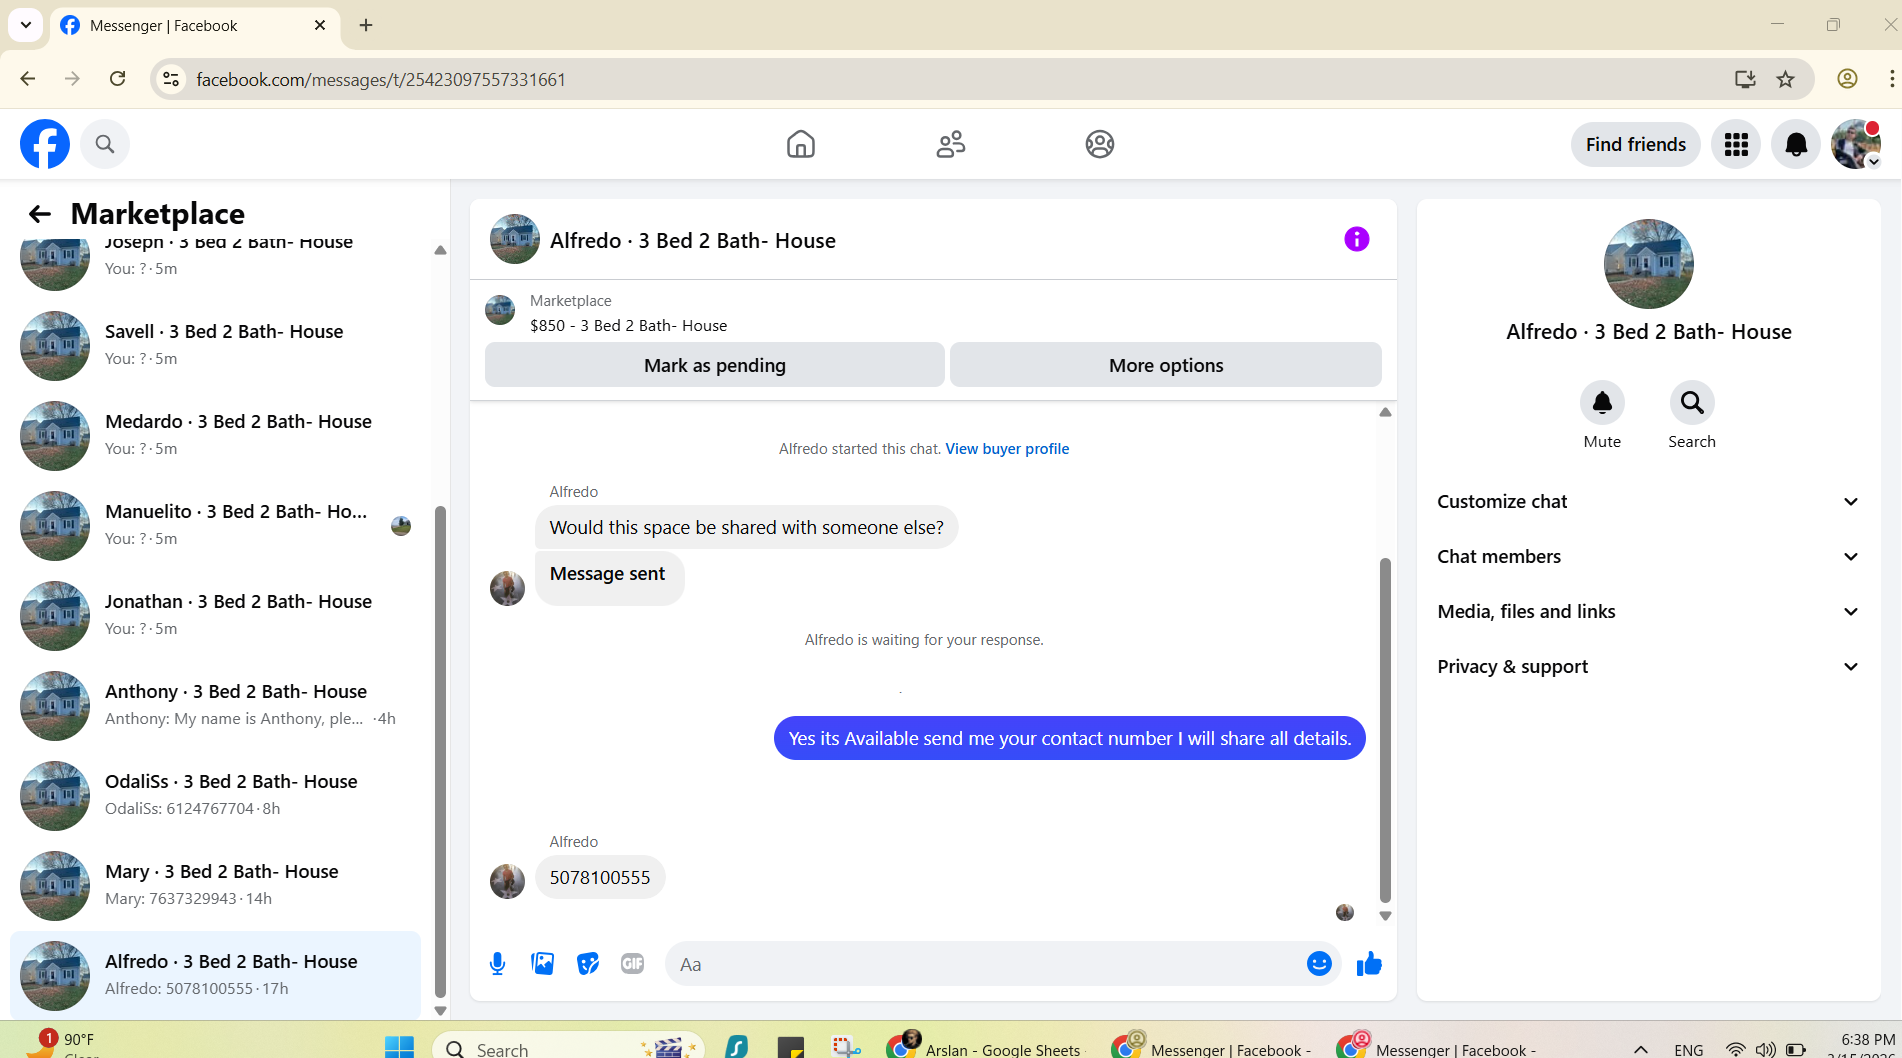Click the Facebook logo icon
1902x1058 pixels.
pos(45,144)
